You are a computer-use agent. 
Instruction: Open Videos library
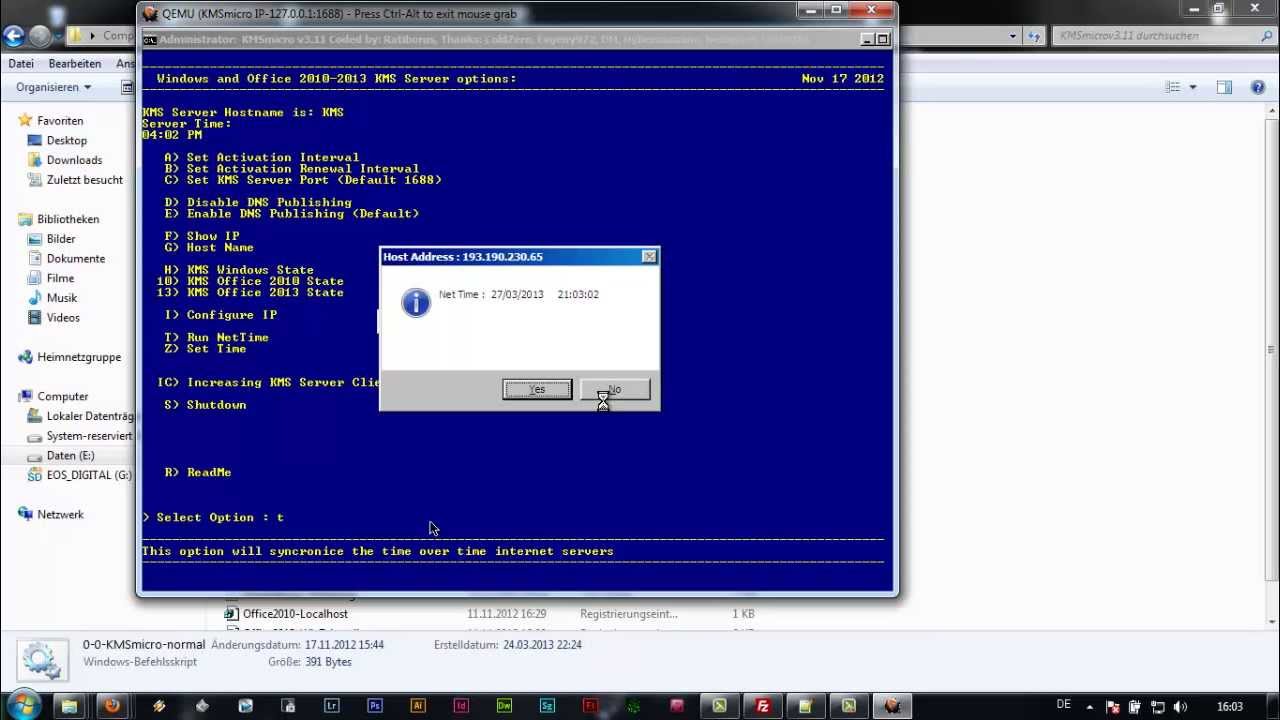point(63,318)
